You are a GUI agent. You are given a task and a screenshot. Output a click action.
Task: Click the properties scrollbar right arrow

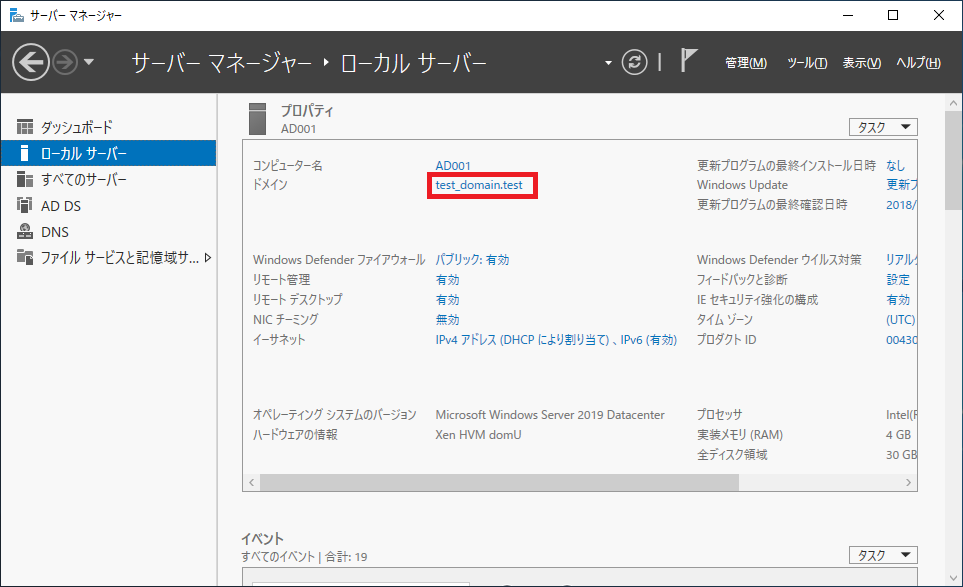pos(908,483)
